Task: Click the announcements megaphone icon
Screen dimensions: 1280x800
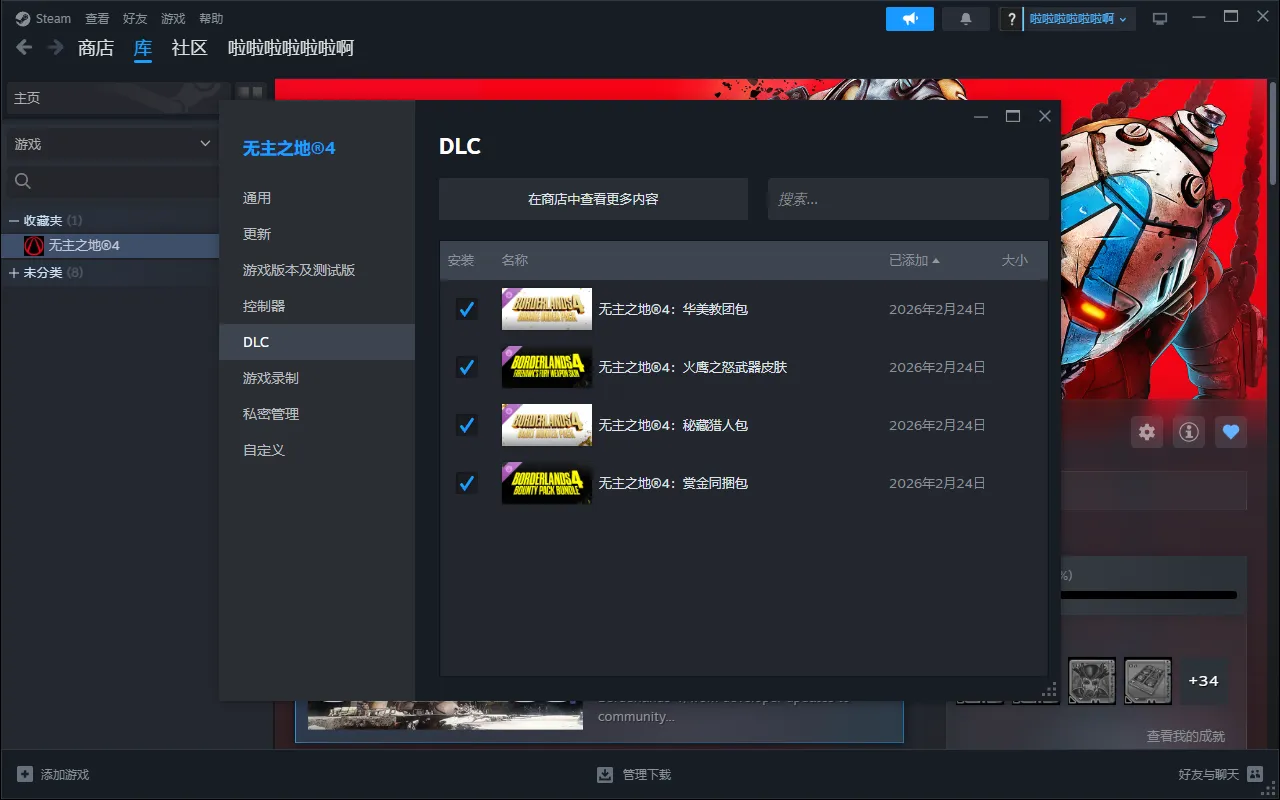Action: (909, 19)
